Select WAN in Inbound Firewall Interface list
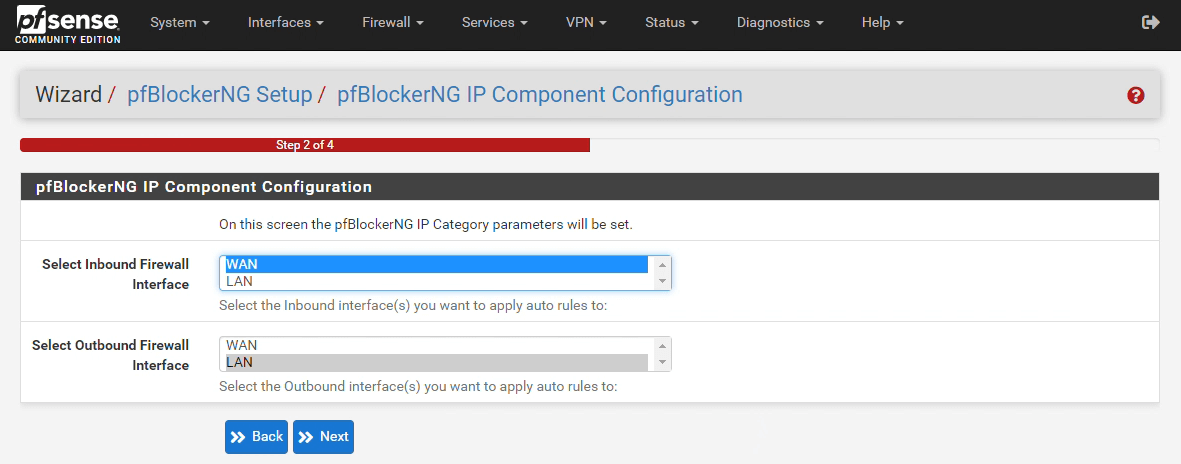 (x=436, y=264)
